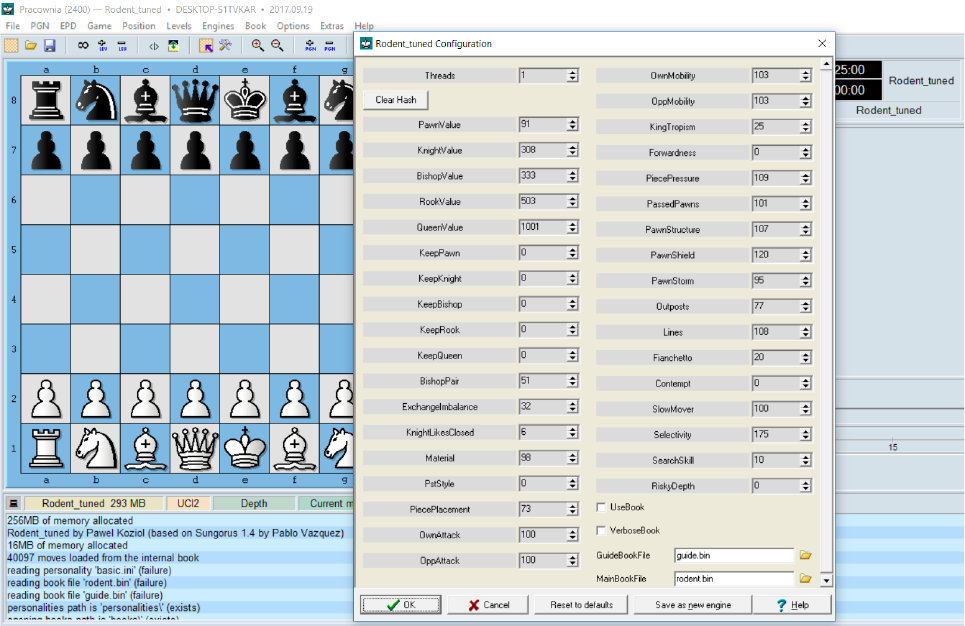Adjust the SearchSkill spinner arrows
Screen dimensions: 965x626
pos(806,460)
